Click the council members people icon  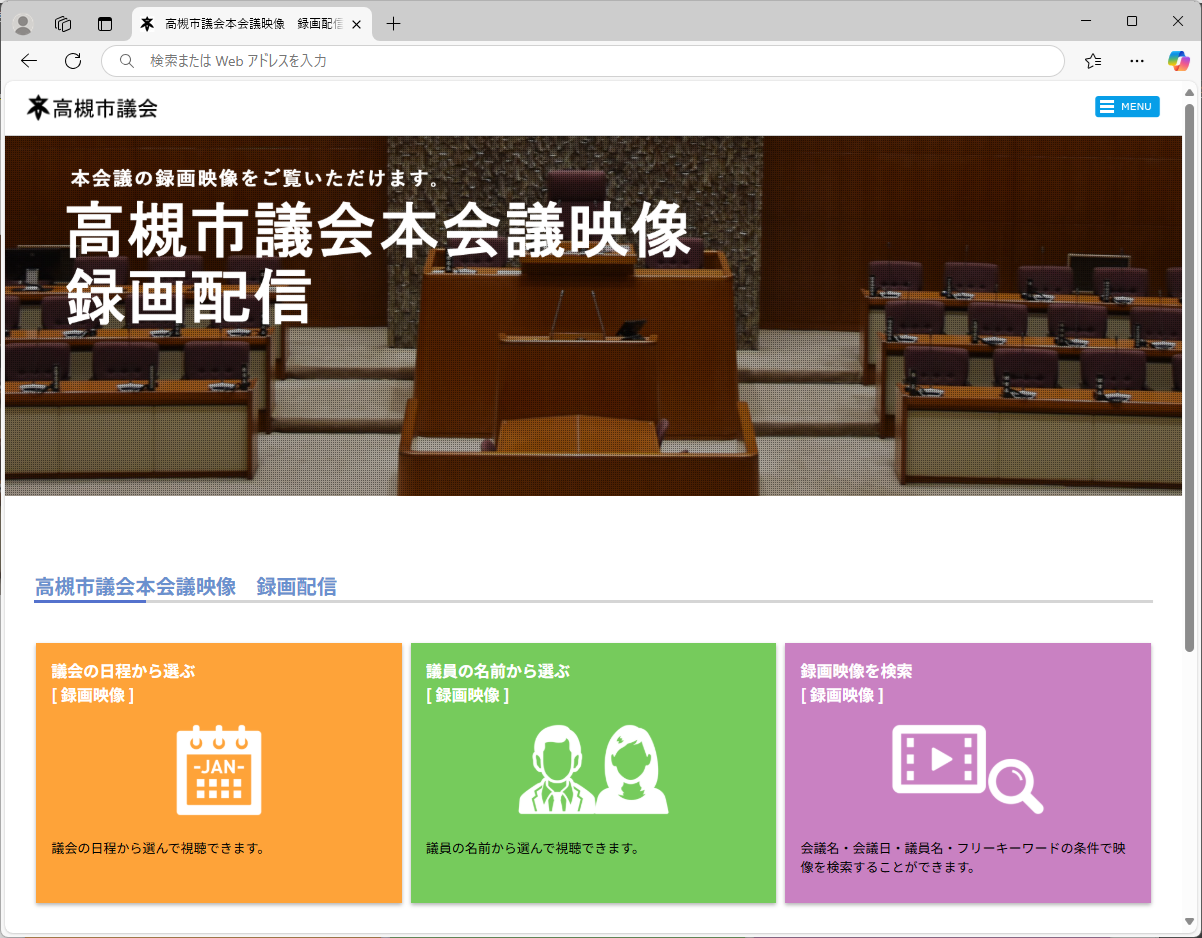point(593,769)
